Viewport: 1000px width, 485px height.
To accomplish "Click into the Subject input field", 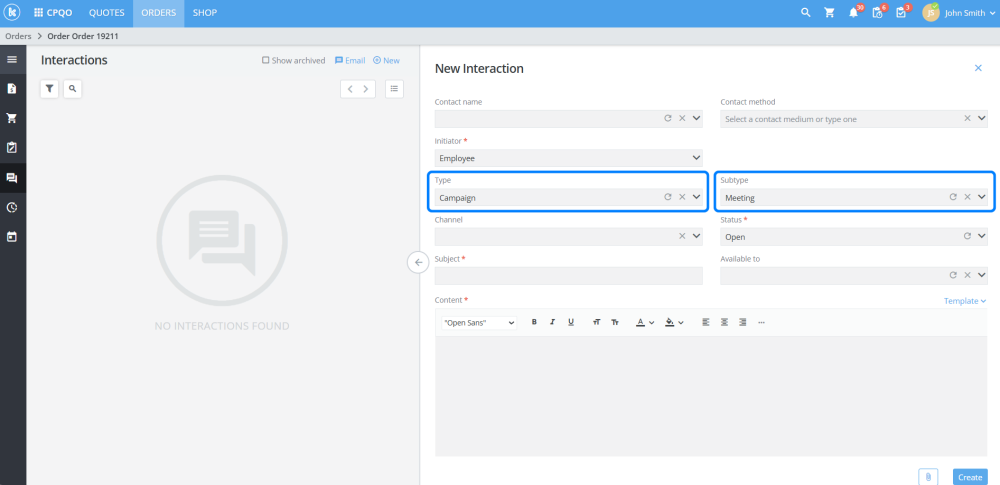I will [569, 276].
